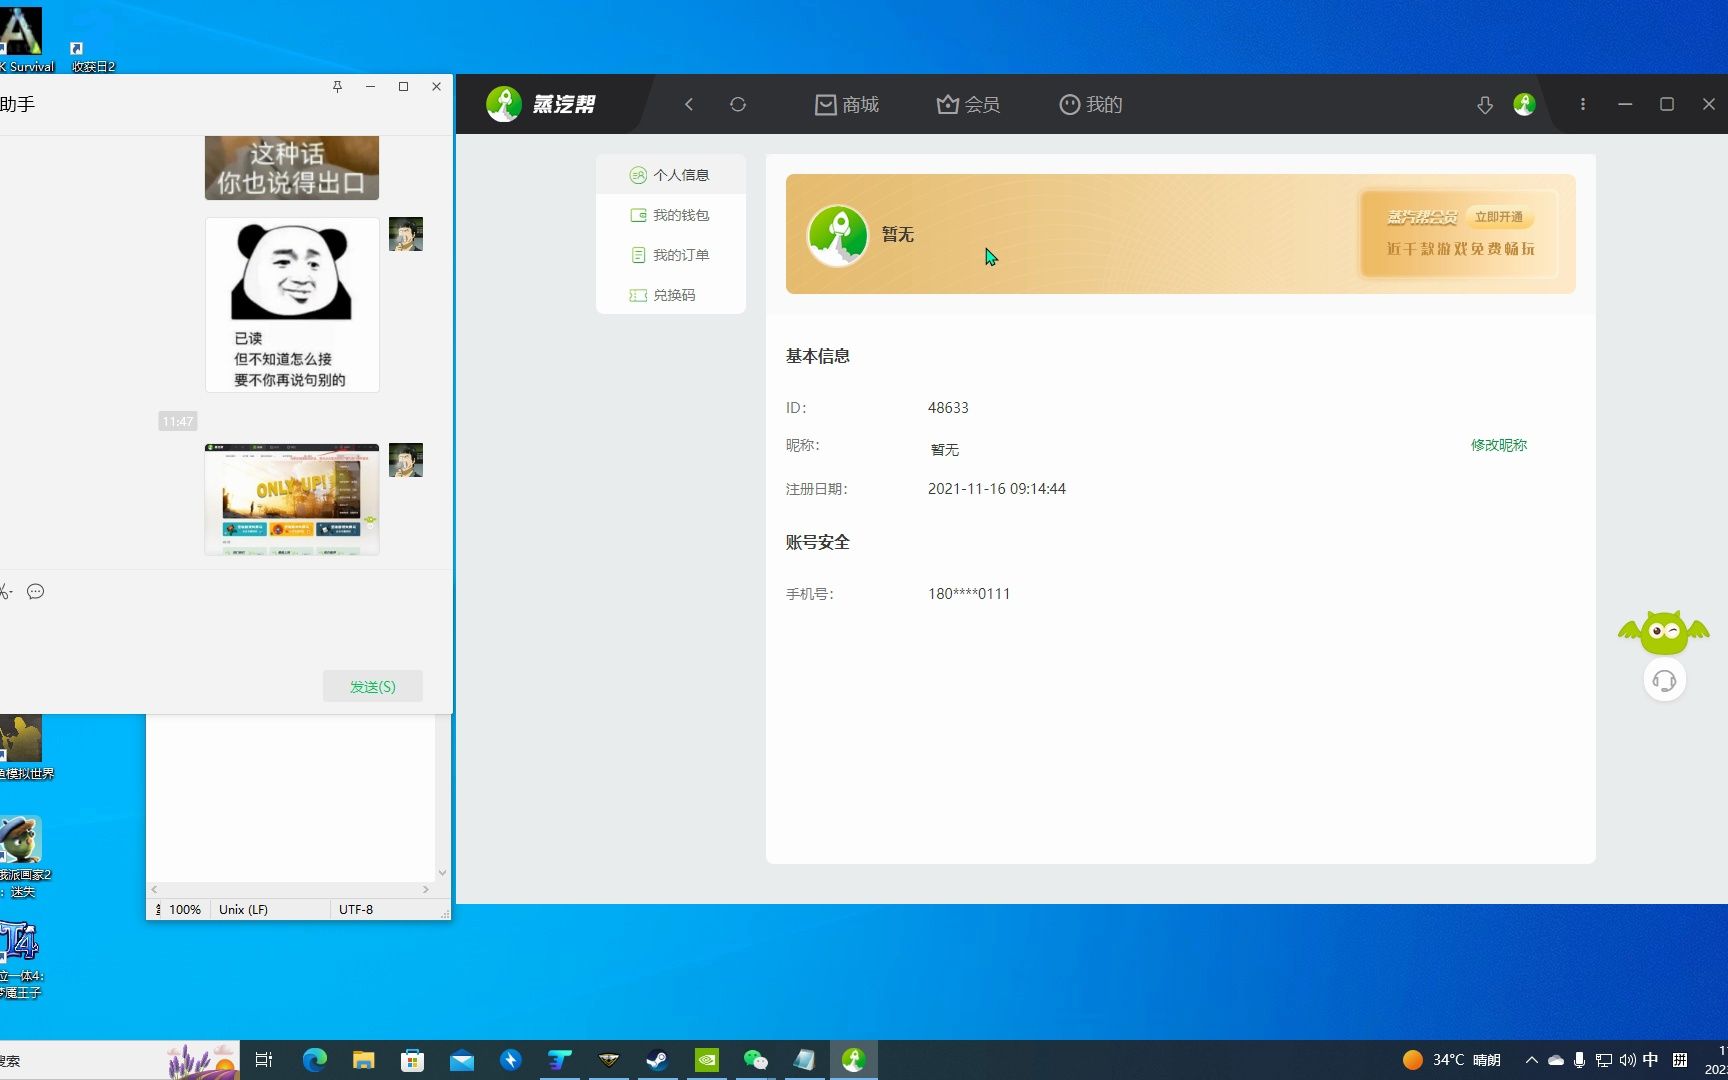Select the user ID 48633
This screenshot has width=1728, height=1080.
[948, 408]
